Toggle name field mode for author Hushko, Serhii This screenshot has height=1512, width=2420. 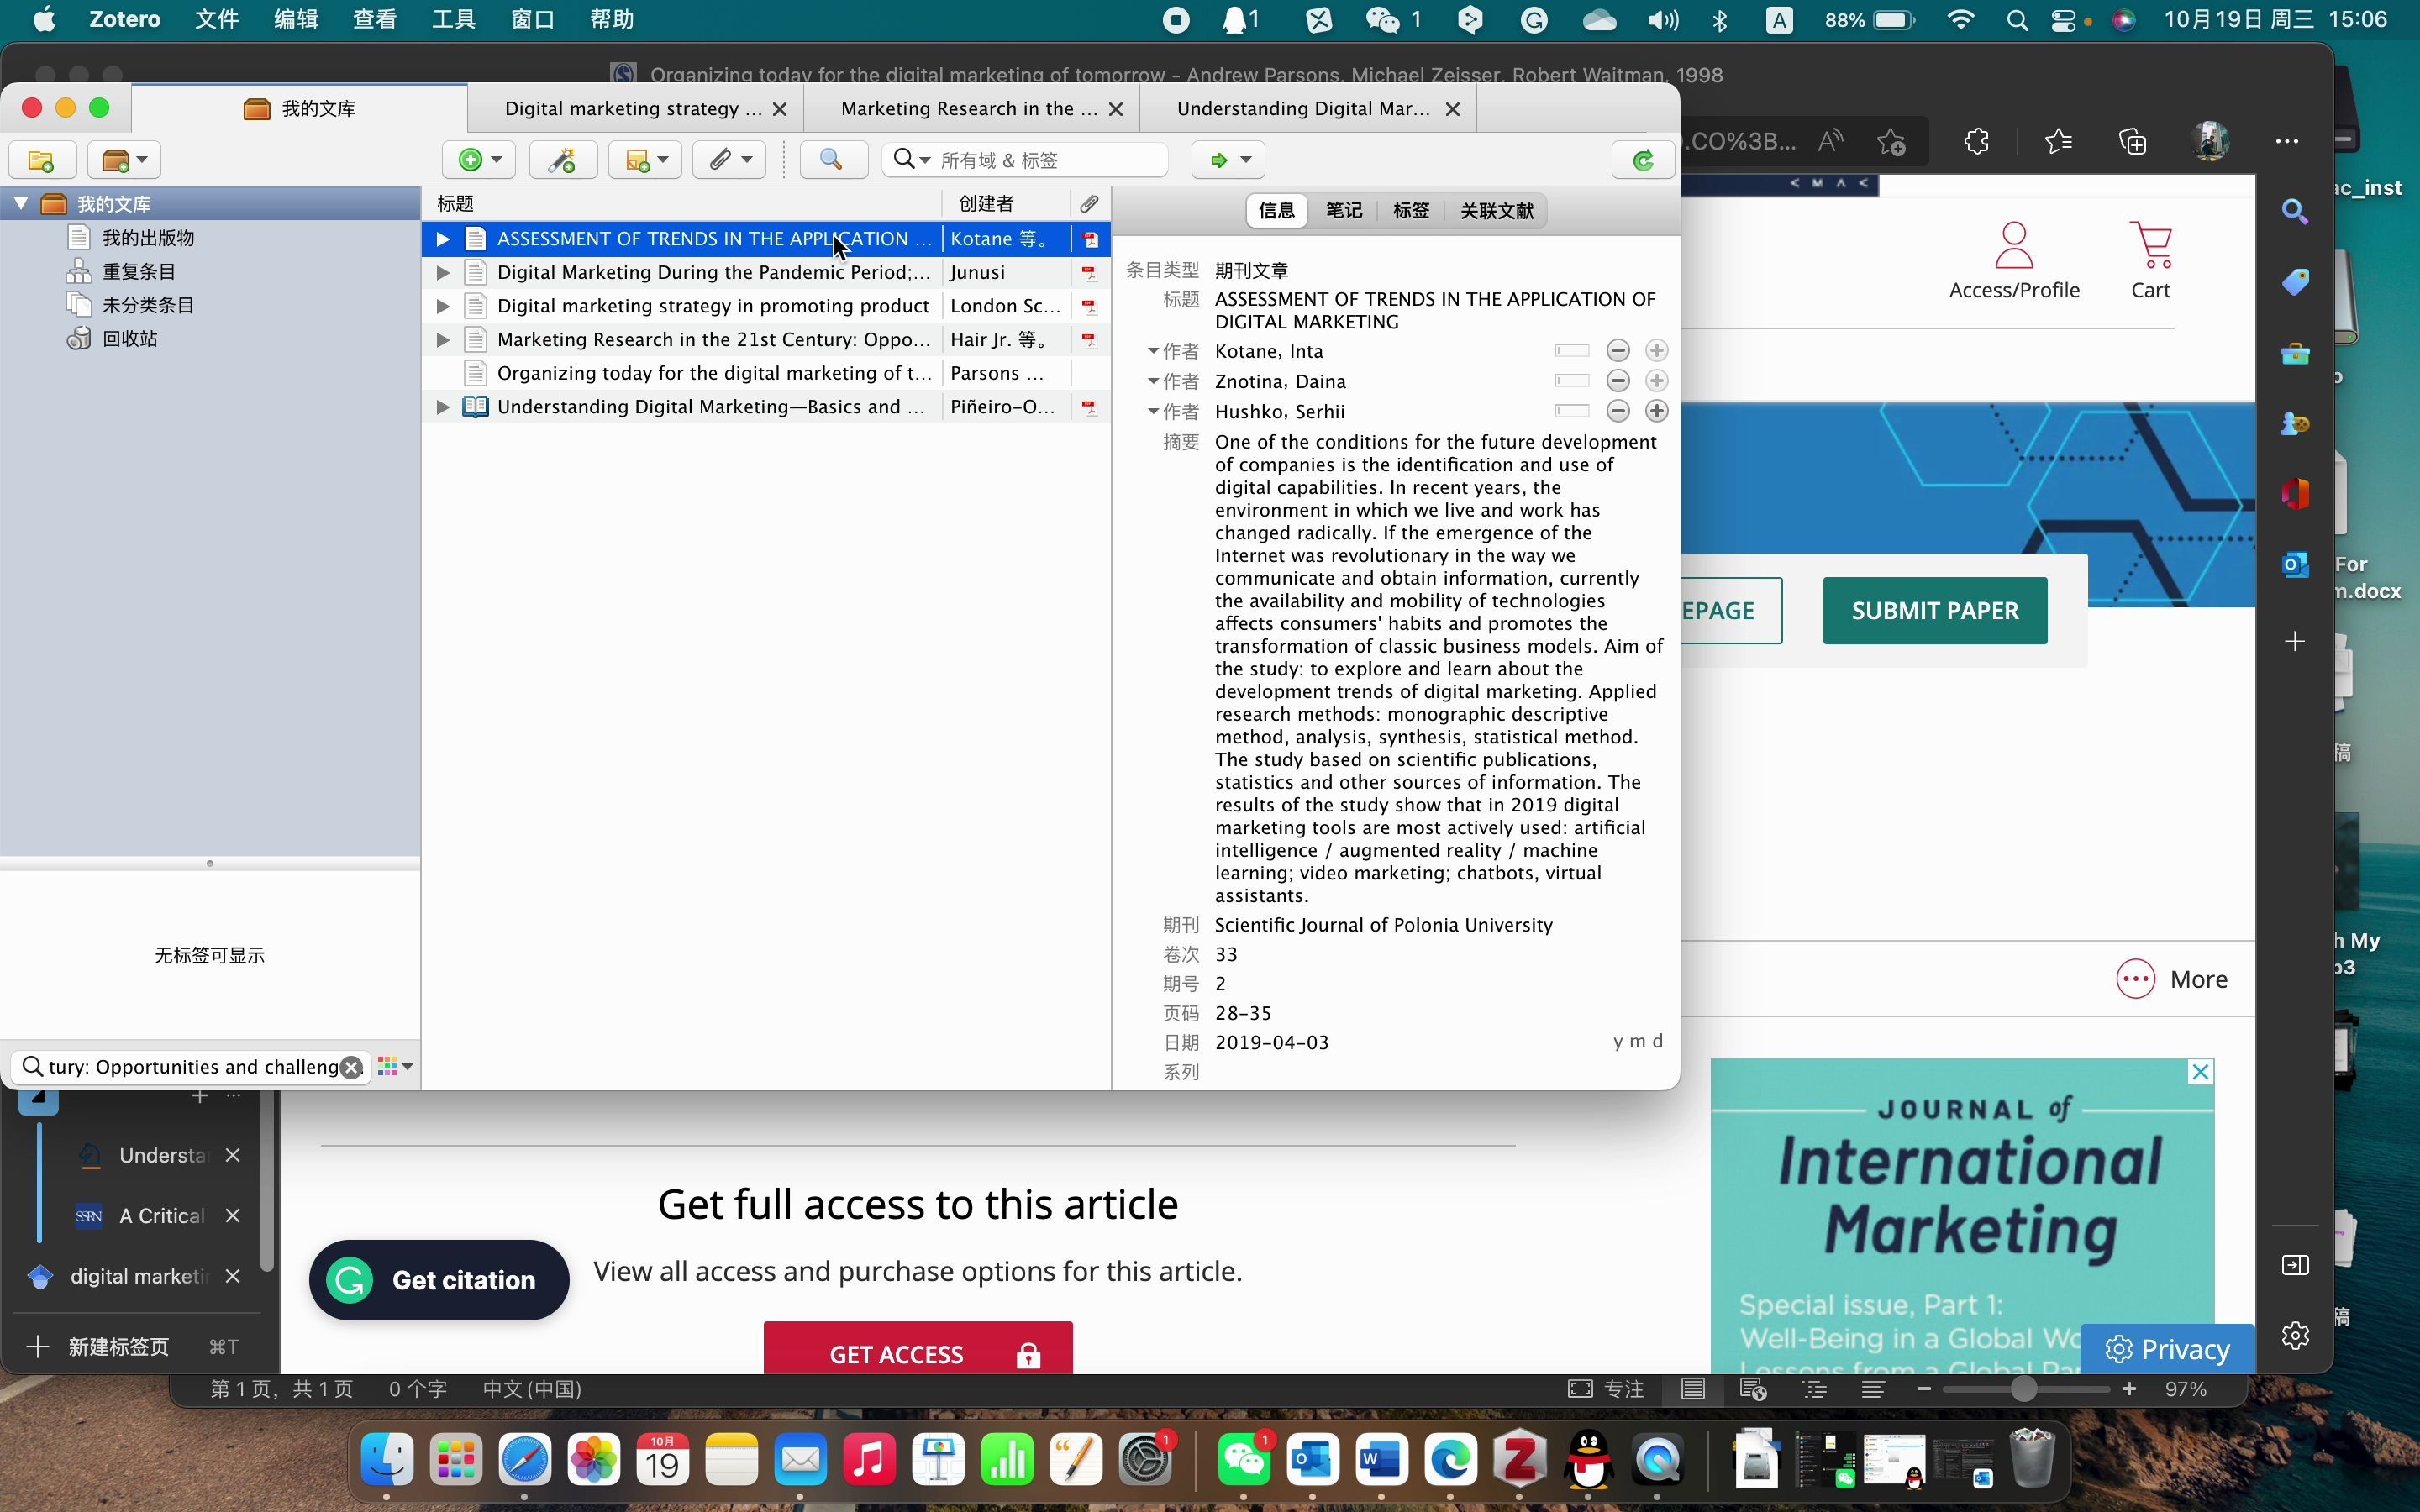(x=1572, y=411)
